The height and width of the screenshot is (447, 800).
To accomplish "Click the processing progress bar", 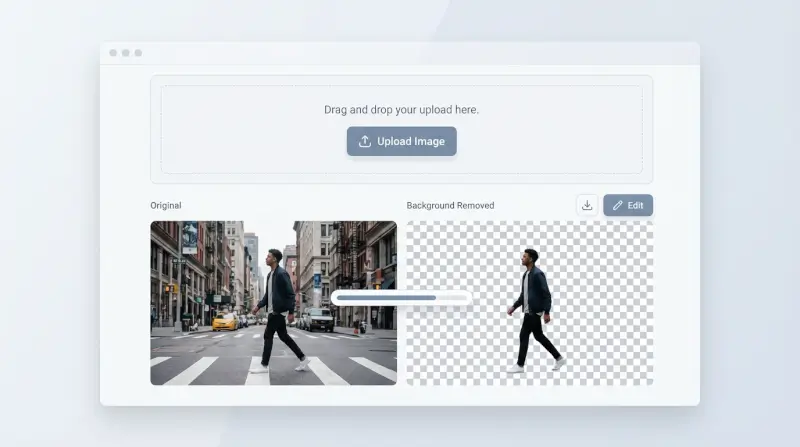I will pos(401,297).
